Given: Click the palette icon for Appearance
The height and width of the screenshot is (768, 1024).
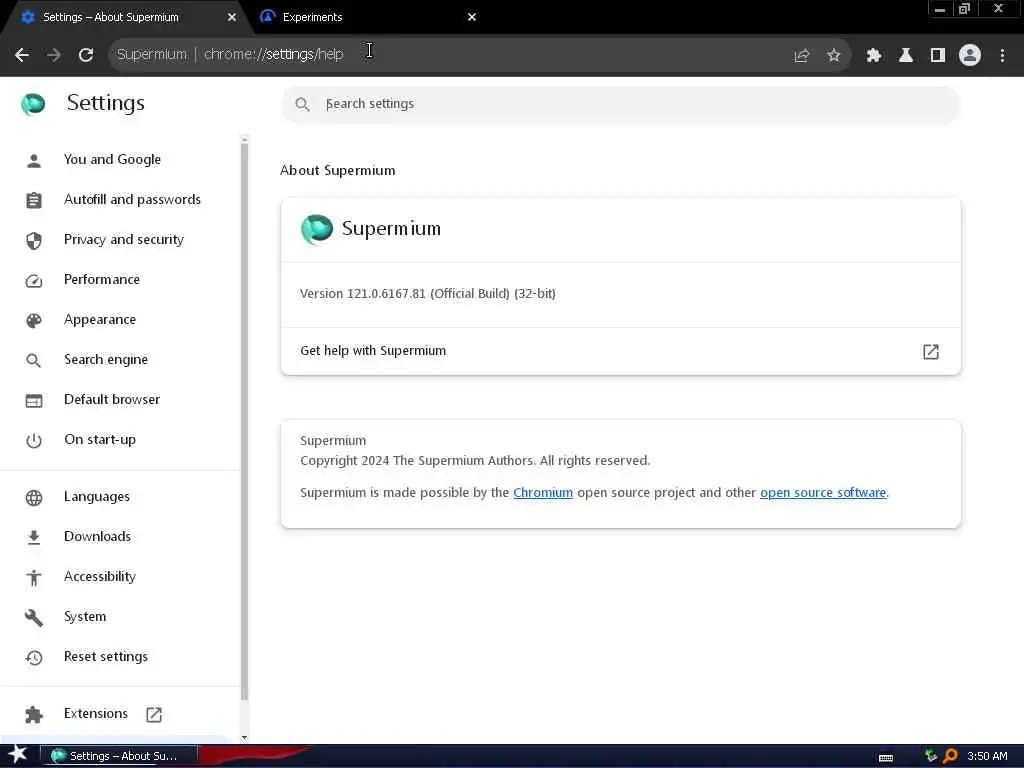Looking at the screenshot, I should point(34,321).
